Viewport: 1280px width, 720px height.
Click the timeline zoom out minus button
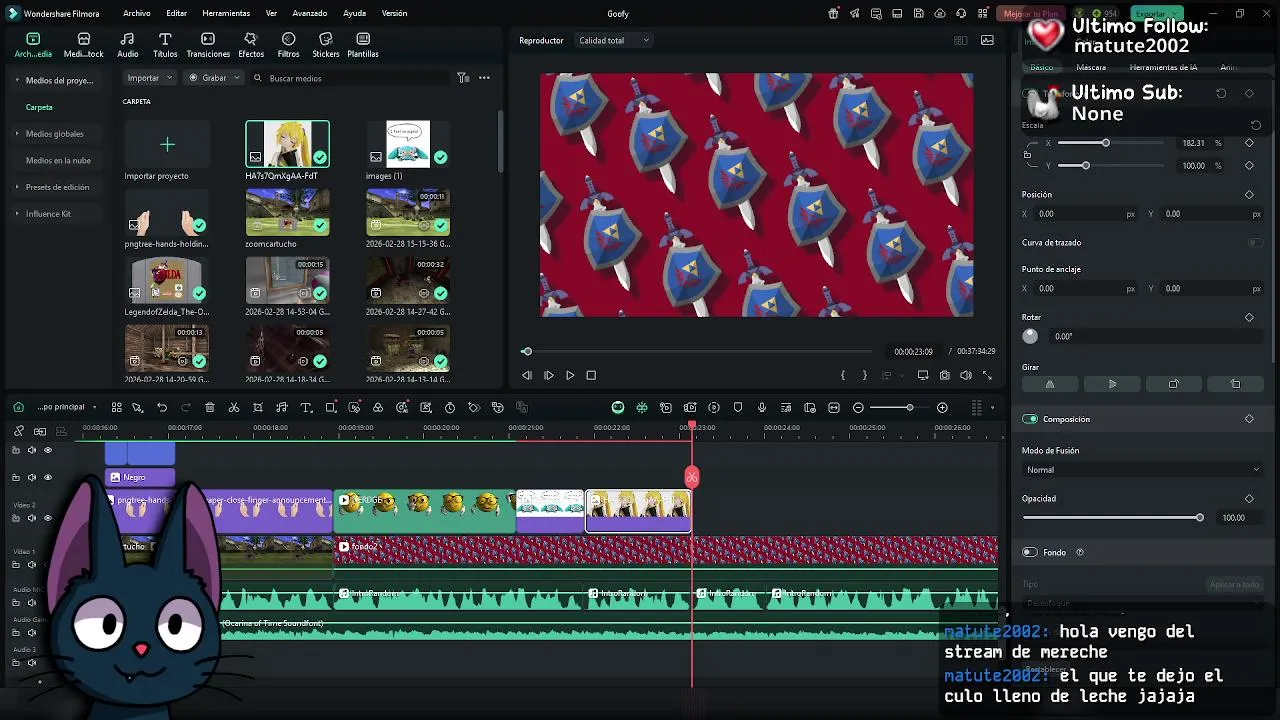(858, 407)
